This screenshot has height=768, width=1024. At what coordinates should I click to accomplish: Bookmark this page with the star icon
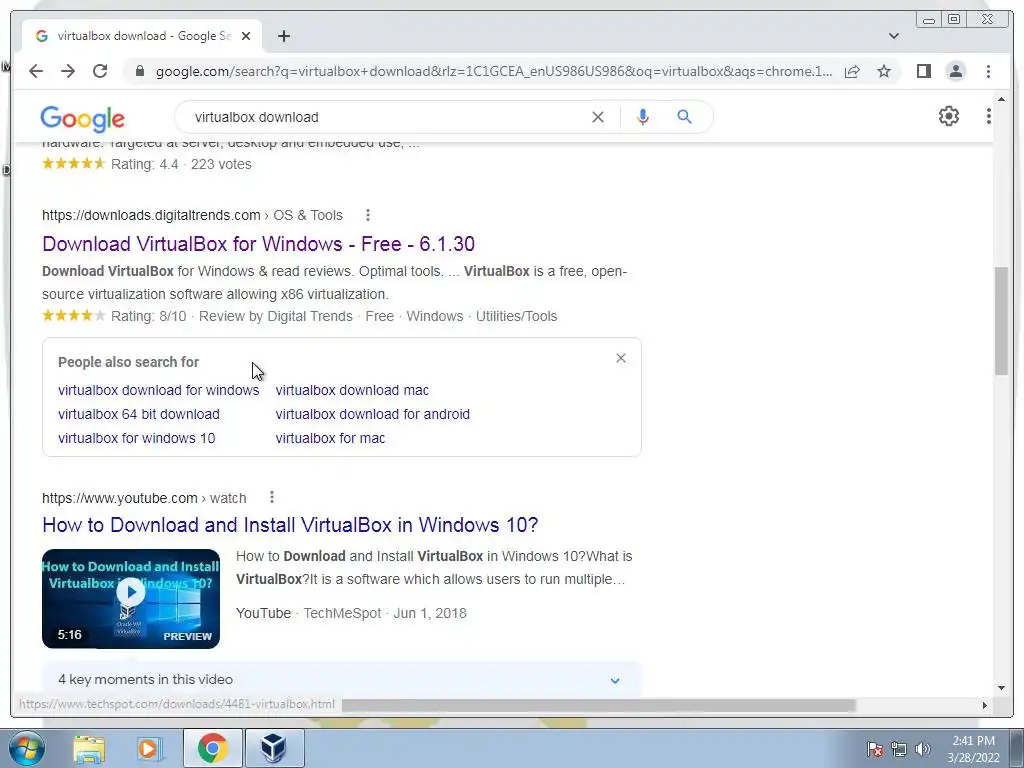(884, 71)
